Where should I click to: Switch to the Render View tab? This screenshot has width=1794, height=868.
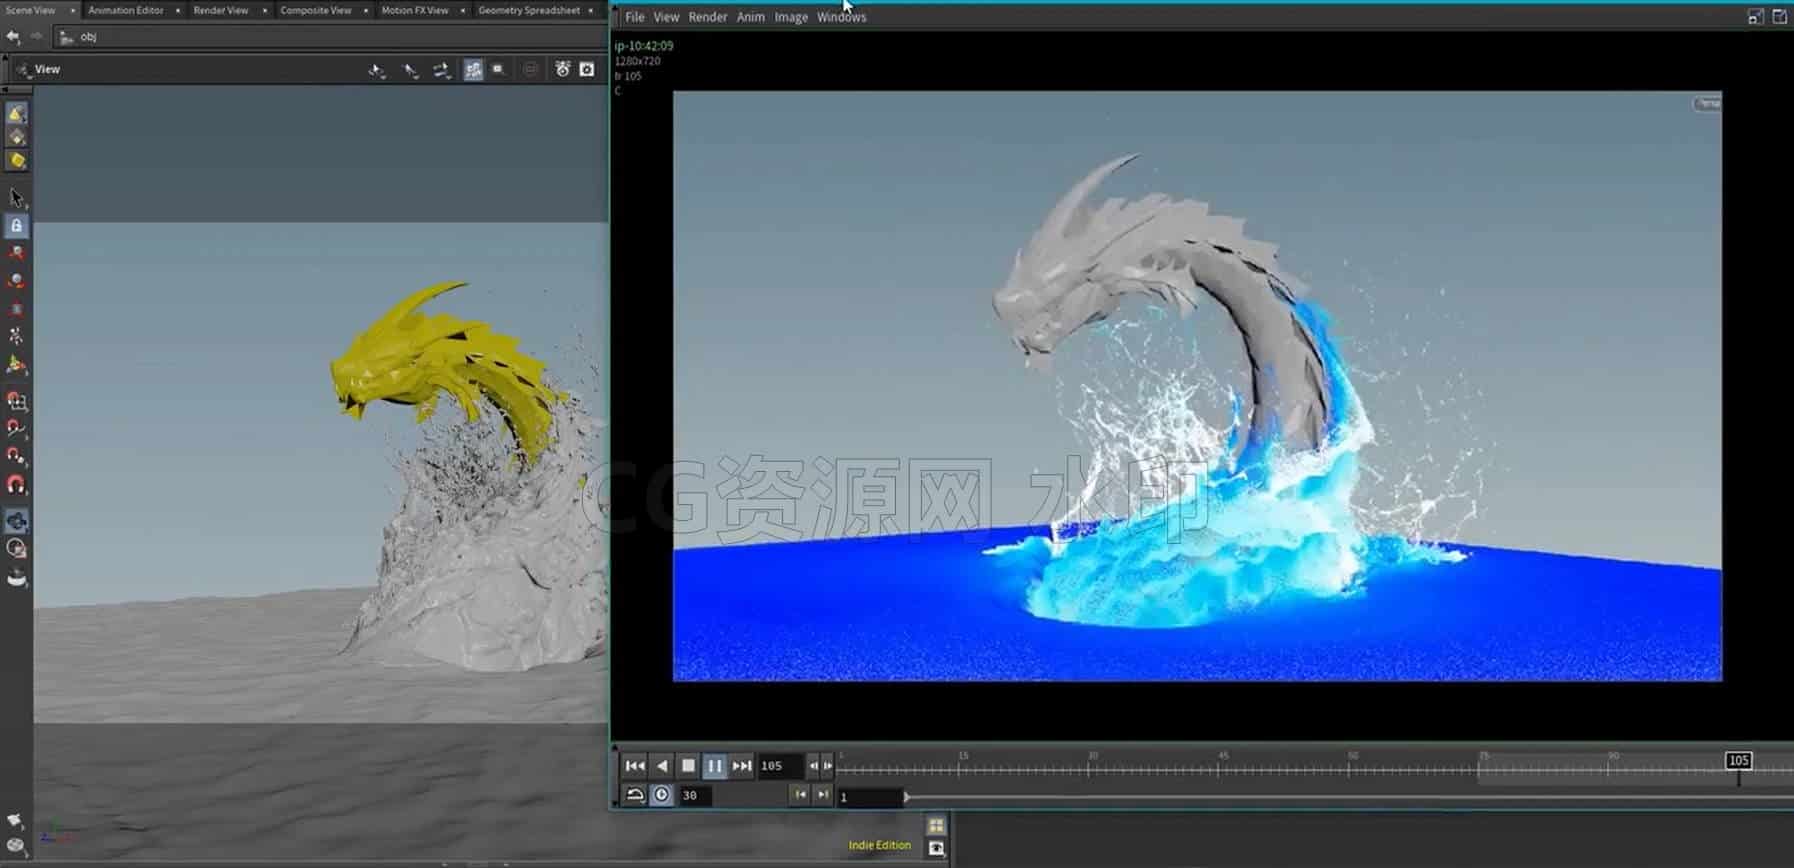(221, 10)
